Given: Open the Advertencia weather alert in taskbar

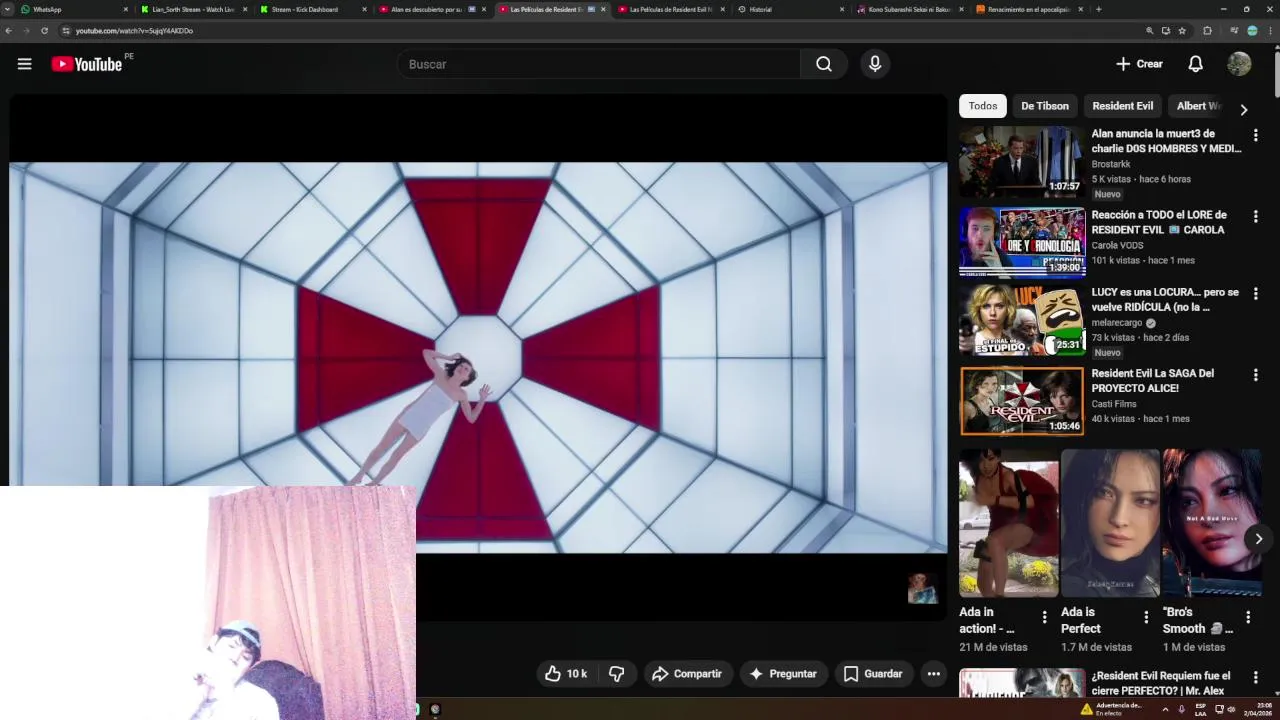Looking at the screenshot, I should [x=1111, y=709].
